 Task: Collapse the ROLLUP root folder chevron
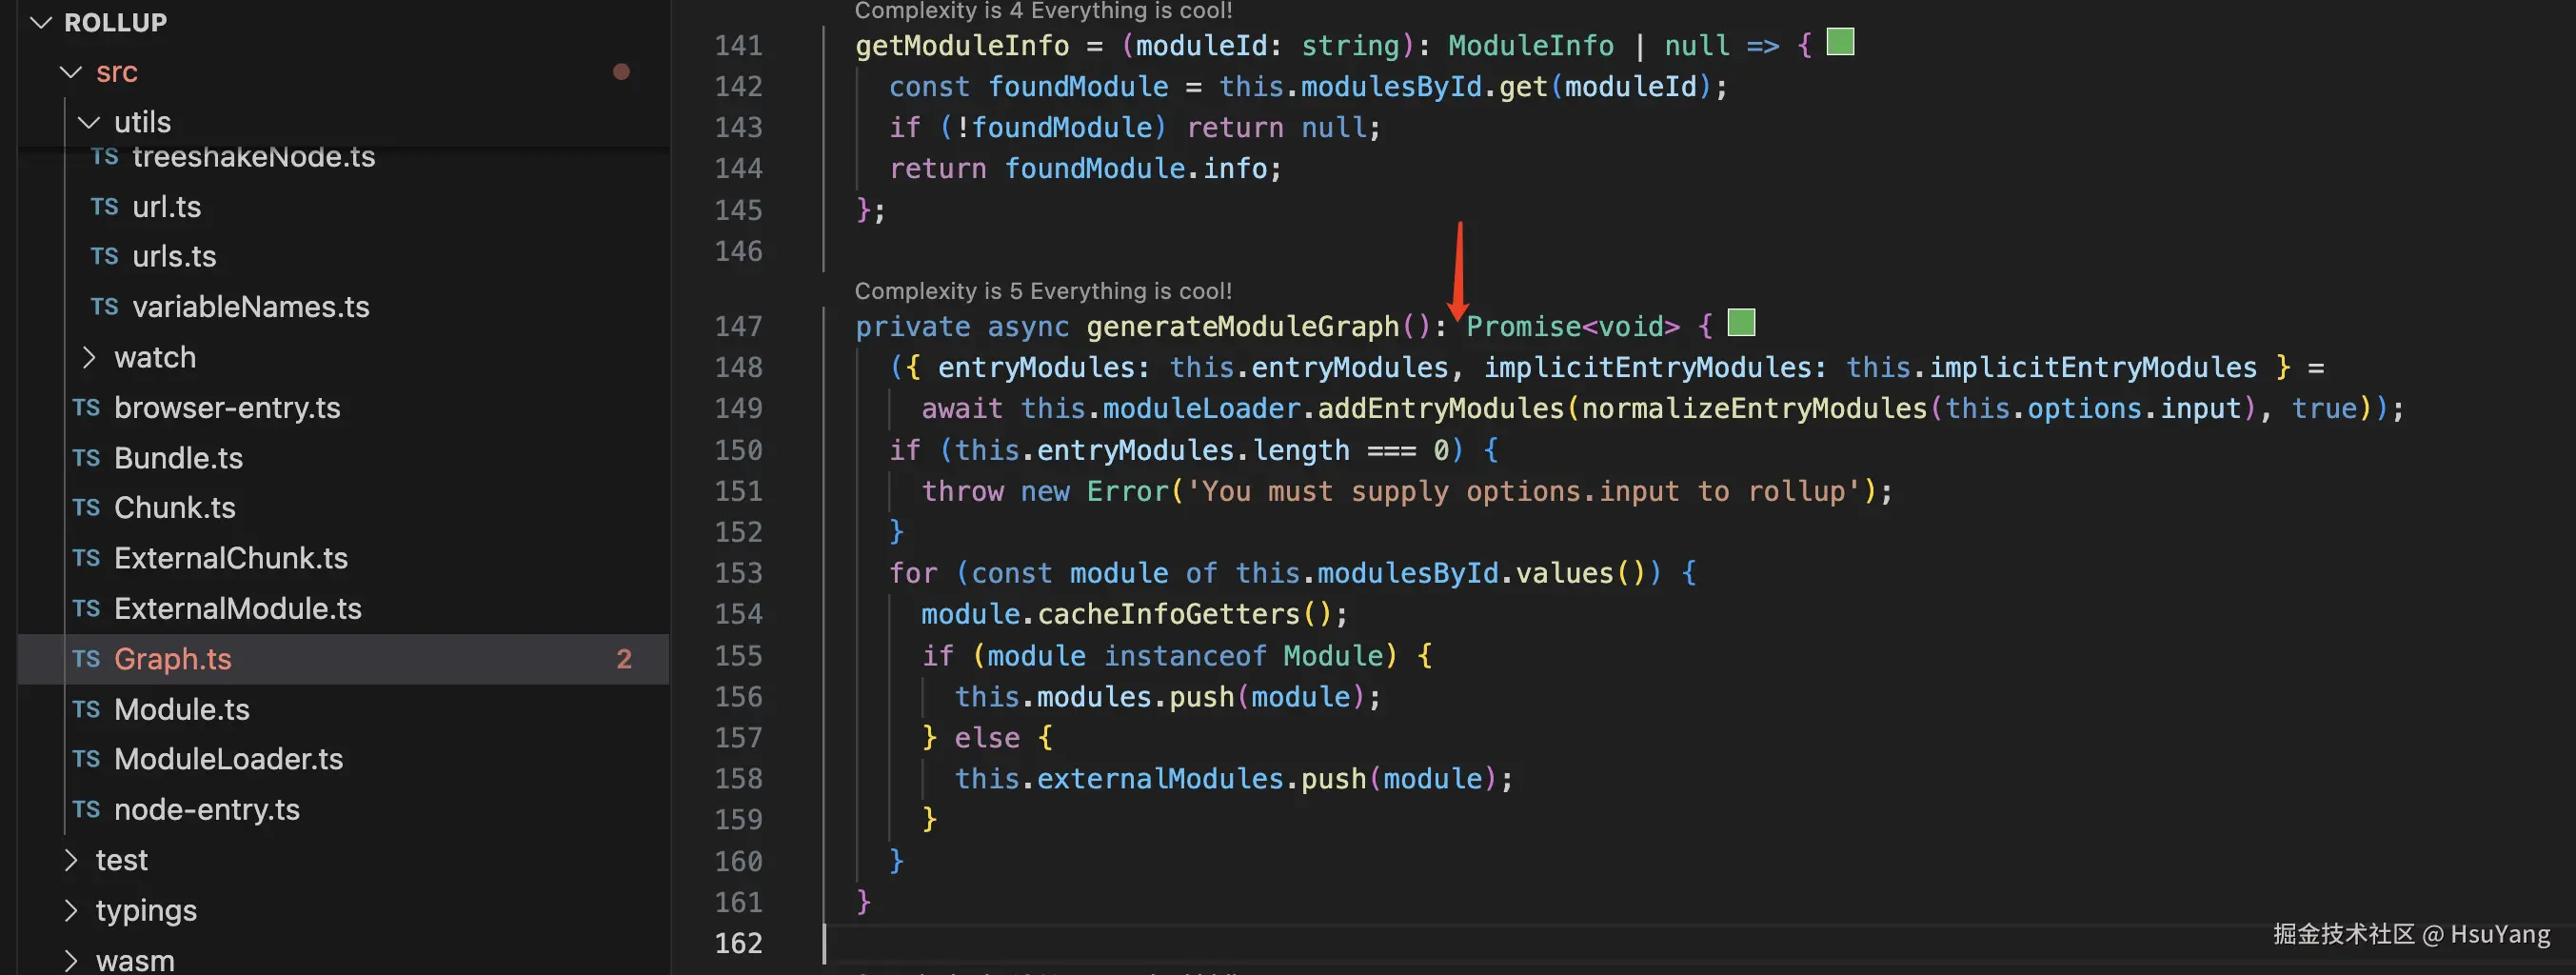(41, 22)
